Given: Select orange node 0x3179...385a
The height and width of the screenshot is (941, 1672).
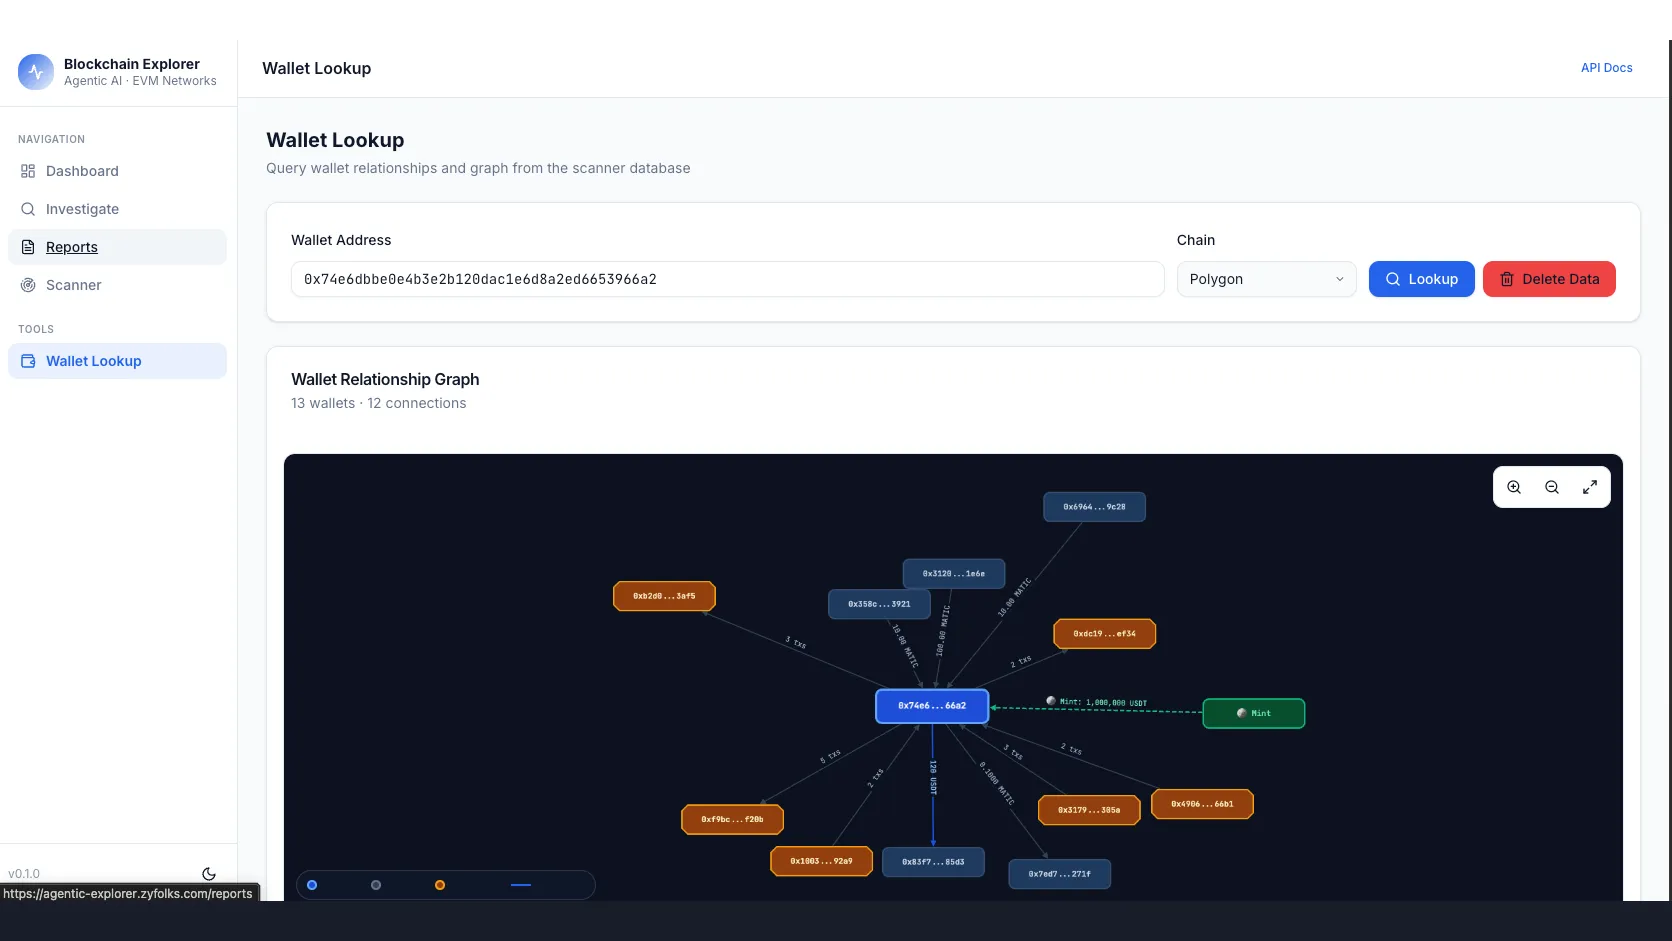Looking at the screenshot, I should (1089, 810).
